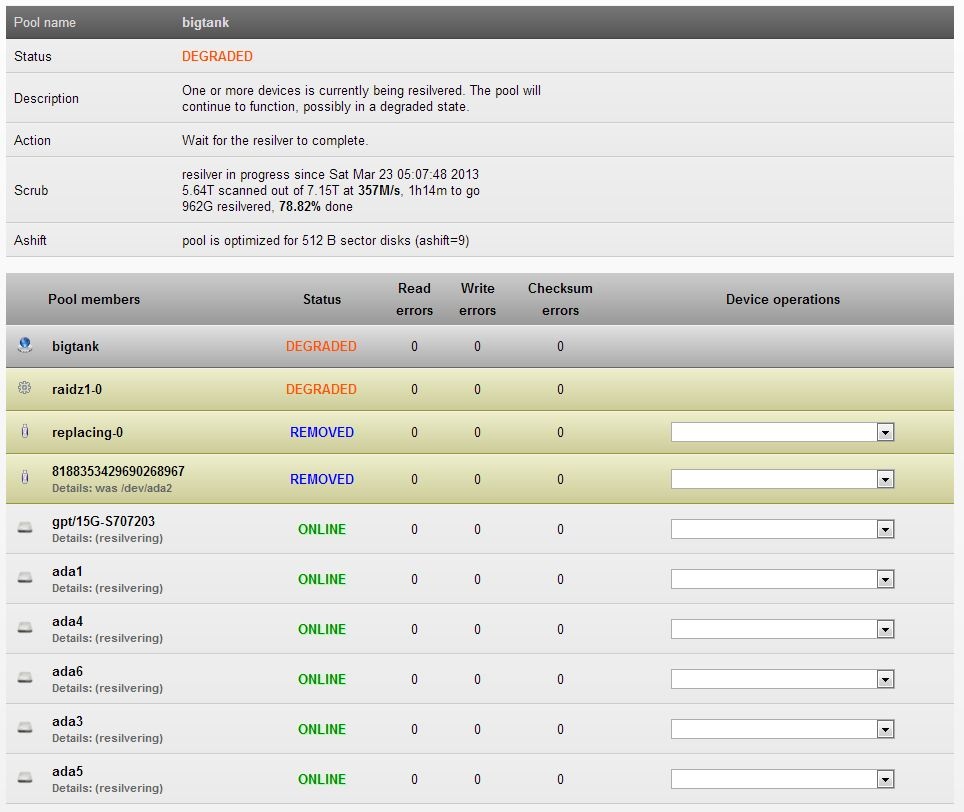Screen dimensions: 964x812
Task: Select the raidz1-0 vdev name
Action: click(x=77, y=389)
